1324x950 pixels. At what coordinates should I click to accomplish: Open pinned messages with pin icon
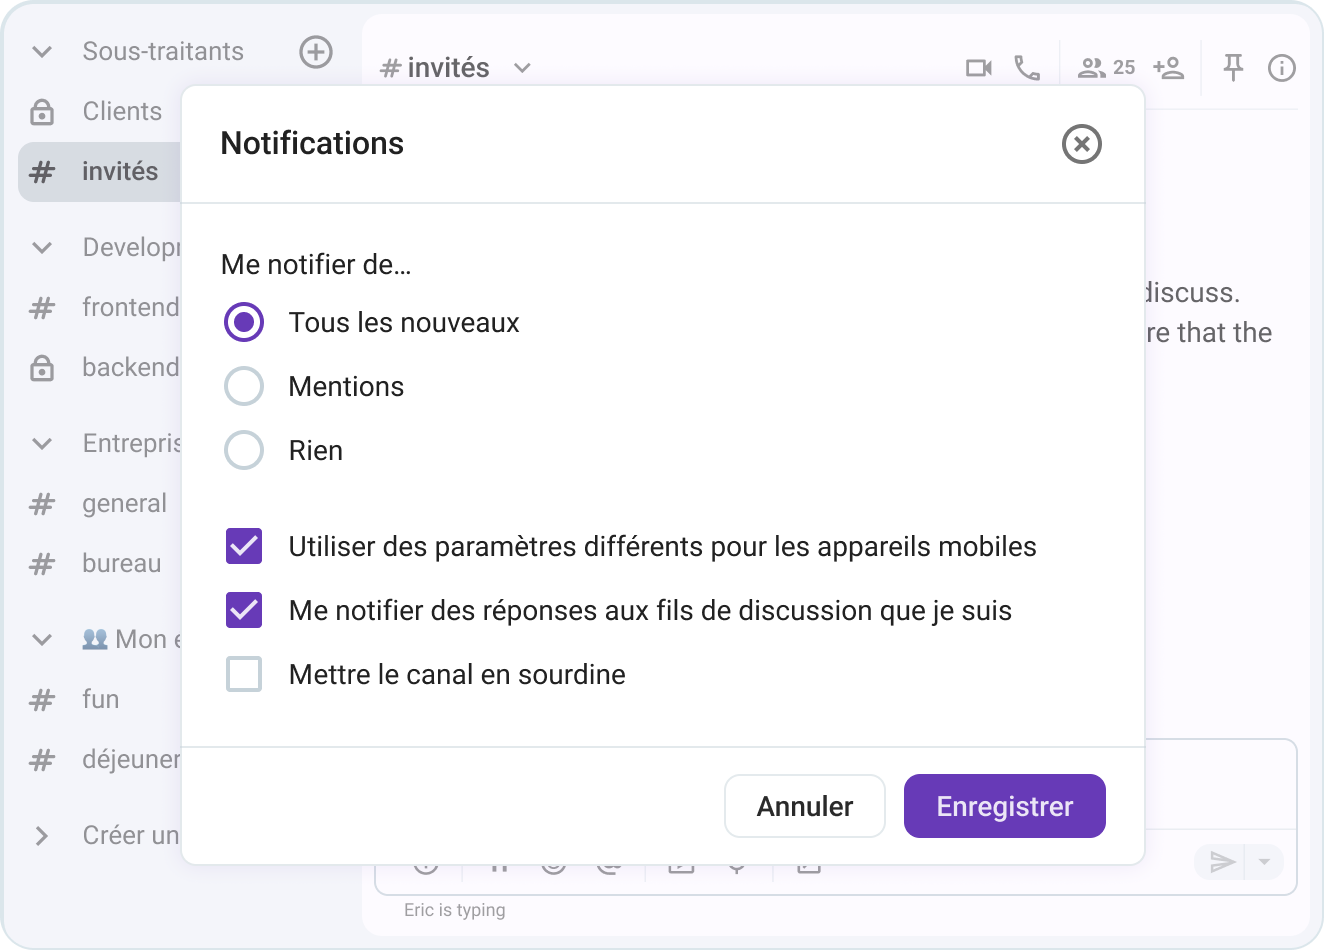coord(1233,68)
